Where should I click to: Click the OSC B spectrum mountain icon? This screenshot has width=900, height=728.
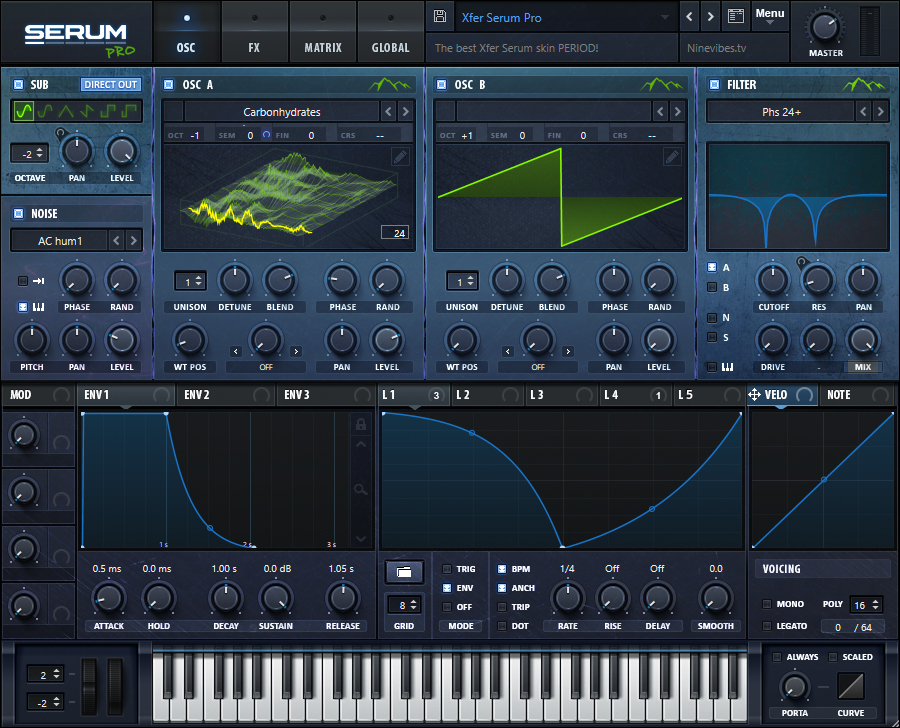coord(662,85)
